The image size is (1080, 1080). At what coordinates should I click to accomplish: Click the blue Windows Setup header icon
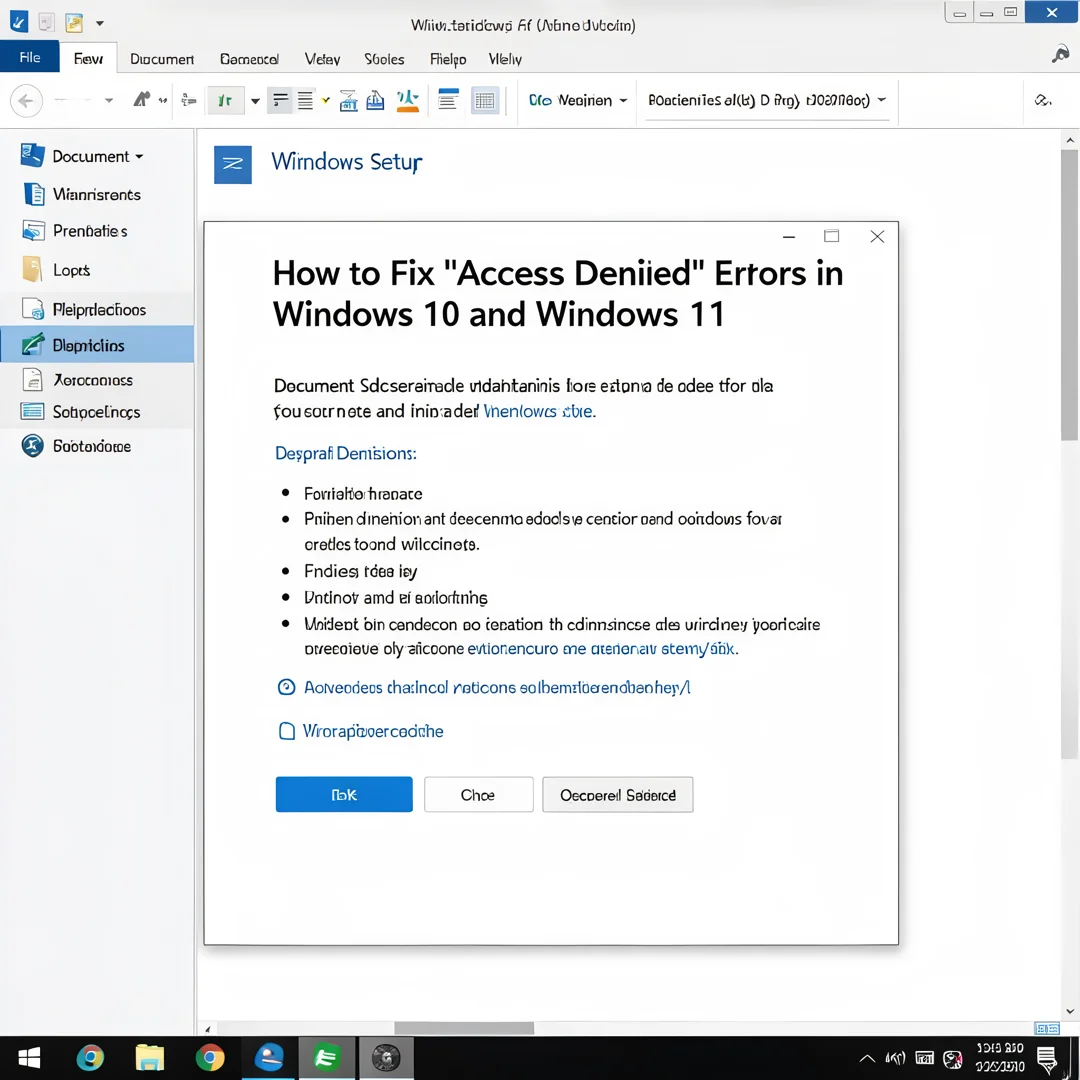233,165
